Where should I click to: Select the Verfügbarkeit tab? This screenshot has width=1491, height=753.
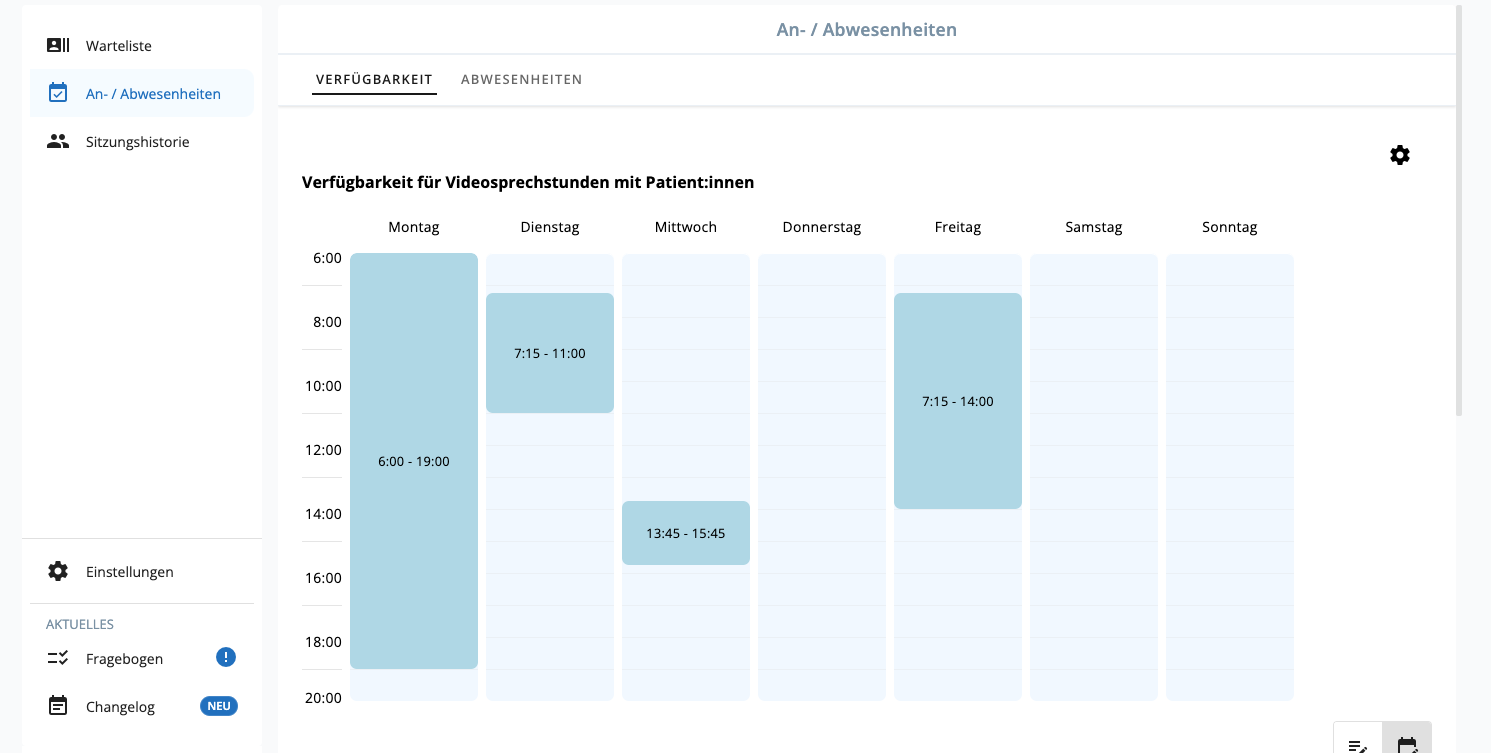coord(374,79)
